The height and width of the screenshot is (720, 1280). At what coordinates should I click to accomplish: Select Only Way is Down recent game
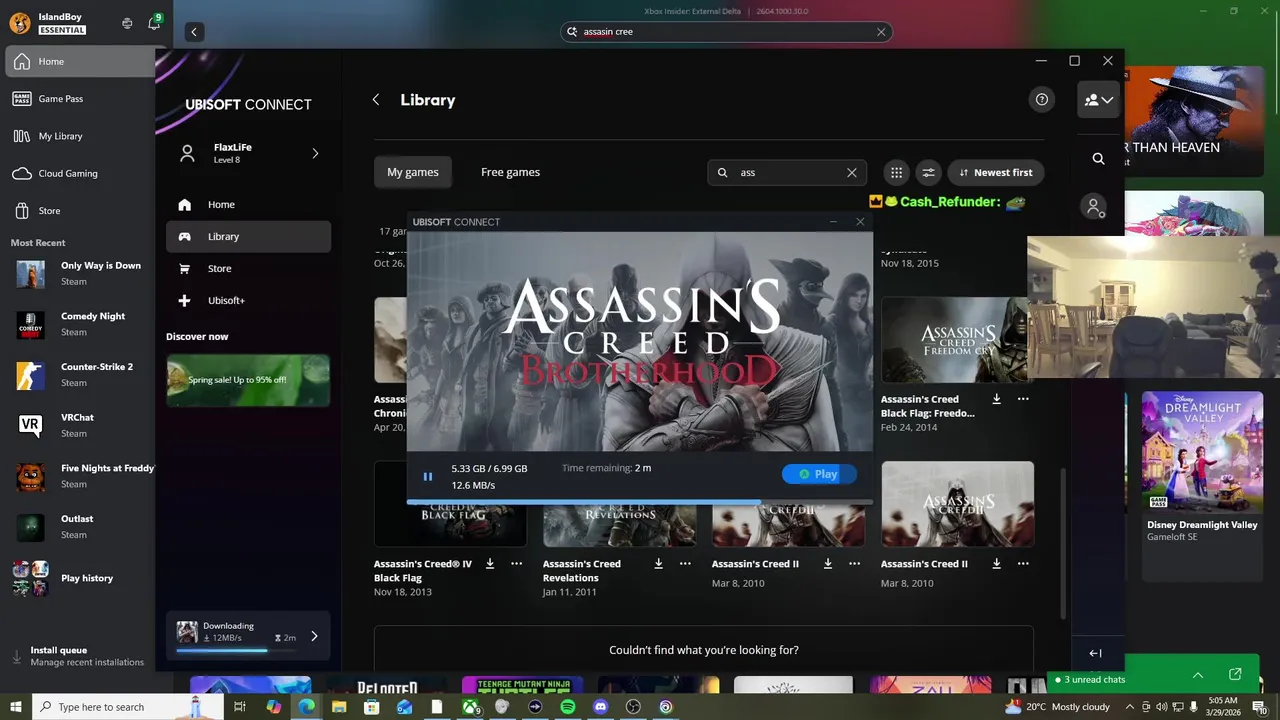click(80, 273)
